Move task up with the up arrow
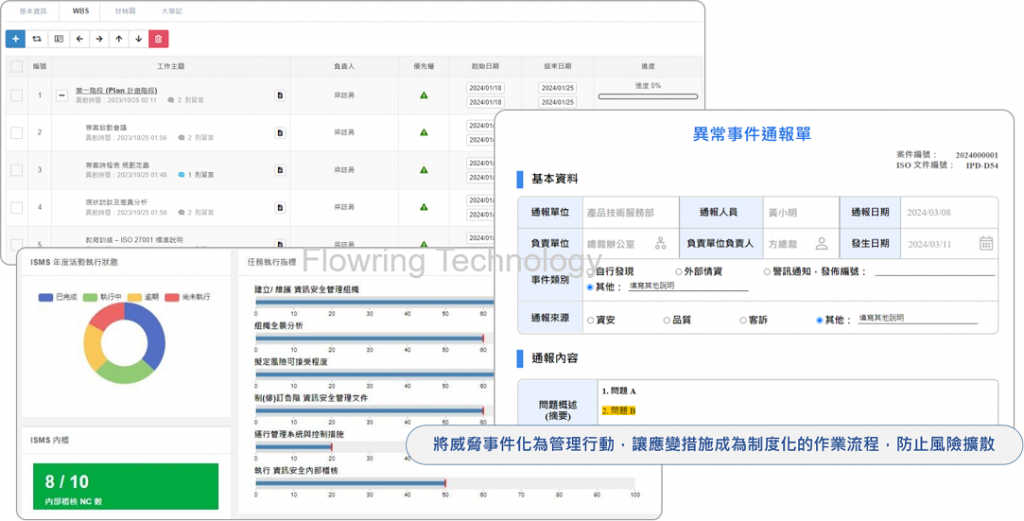 tap(118, 39)
